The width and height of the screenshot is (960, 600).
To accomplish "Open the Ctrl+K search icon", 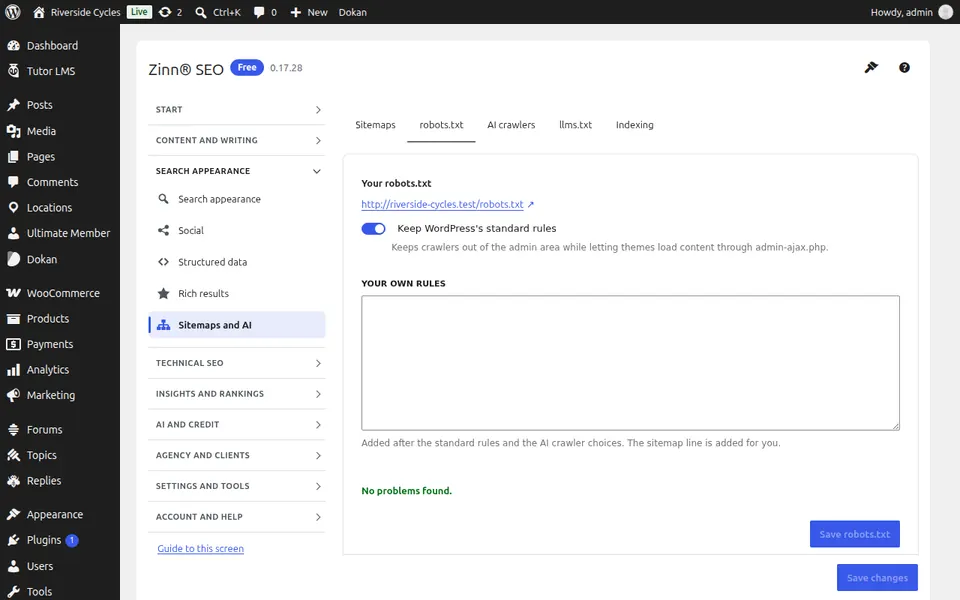I will coord(201,12).
